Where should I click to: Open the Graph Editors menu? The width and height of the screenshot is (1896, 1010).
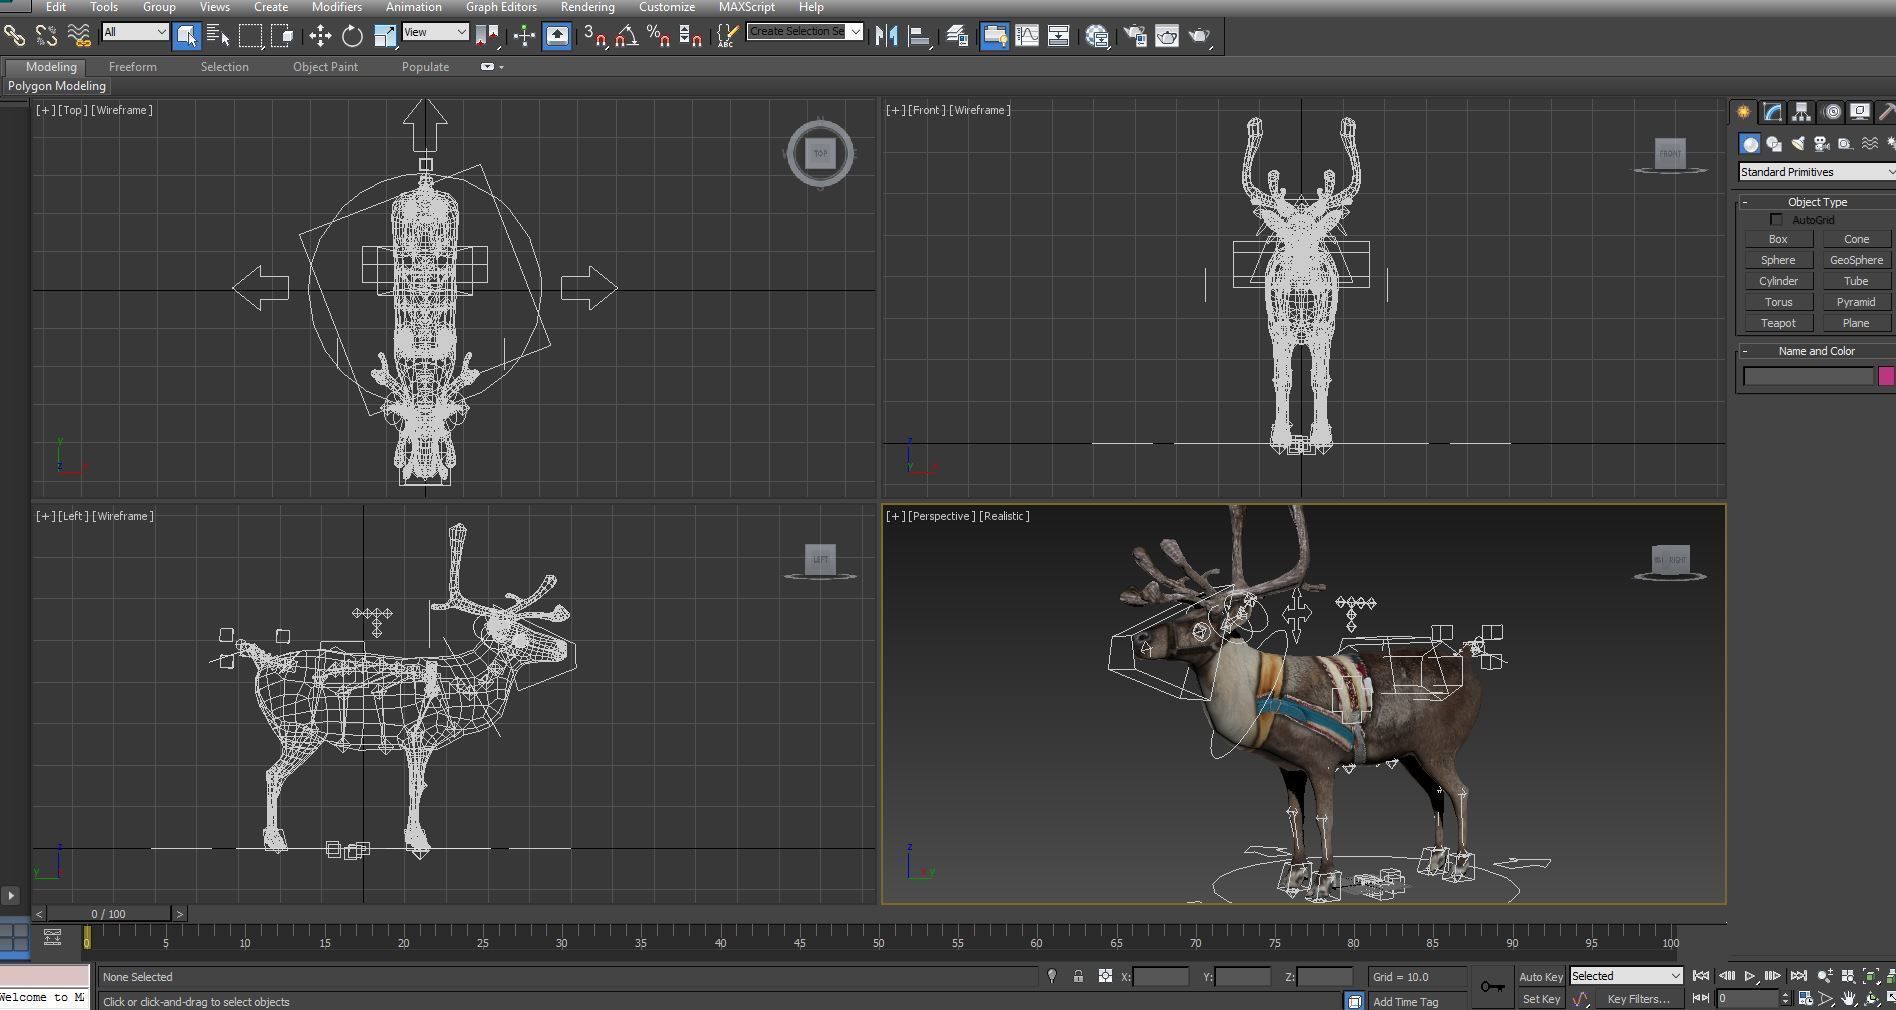tap(501, 7)
